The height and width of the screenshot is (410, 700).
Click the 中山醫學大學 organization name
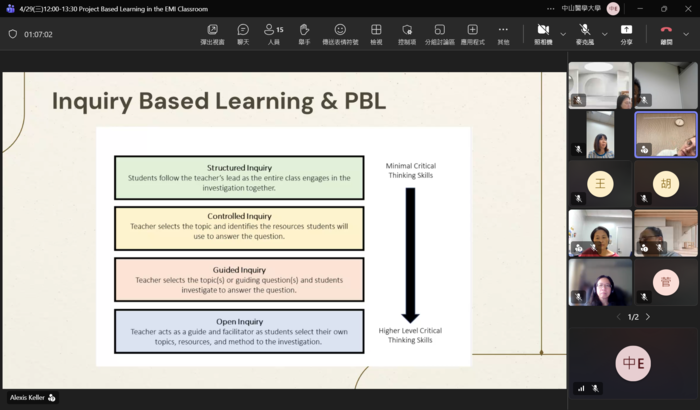coord(581,8)
